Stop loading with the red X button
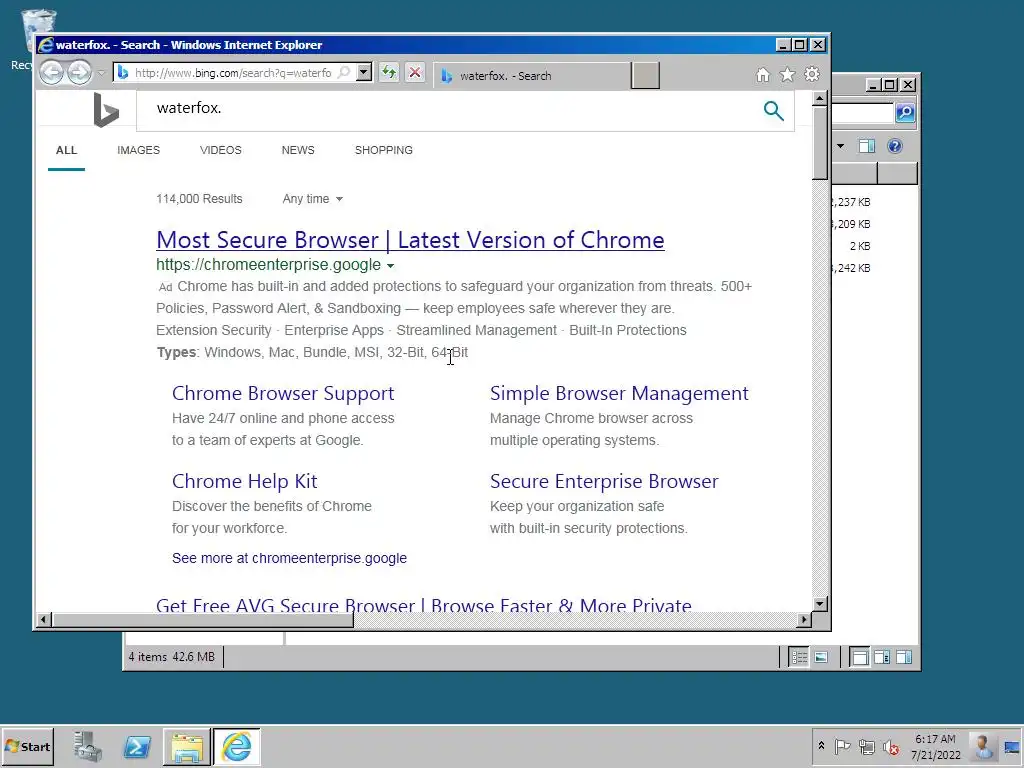The height and width of the screenshot is (768, 1024). 415,72
